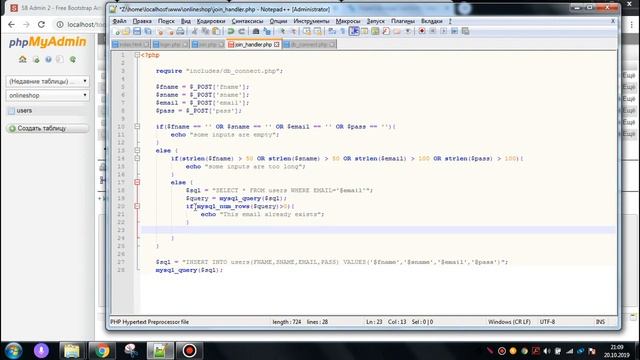Click the Создать таблицу button
This screenshot has width=640, height=360.
coord(47,128)
